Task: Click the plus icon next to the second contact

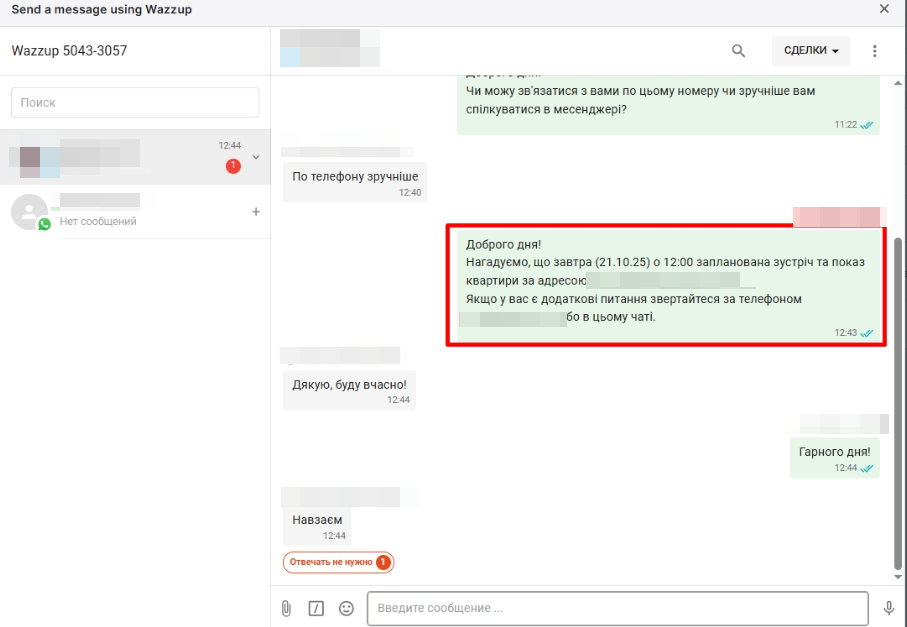Action: pos(256,212)
